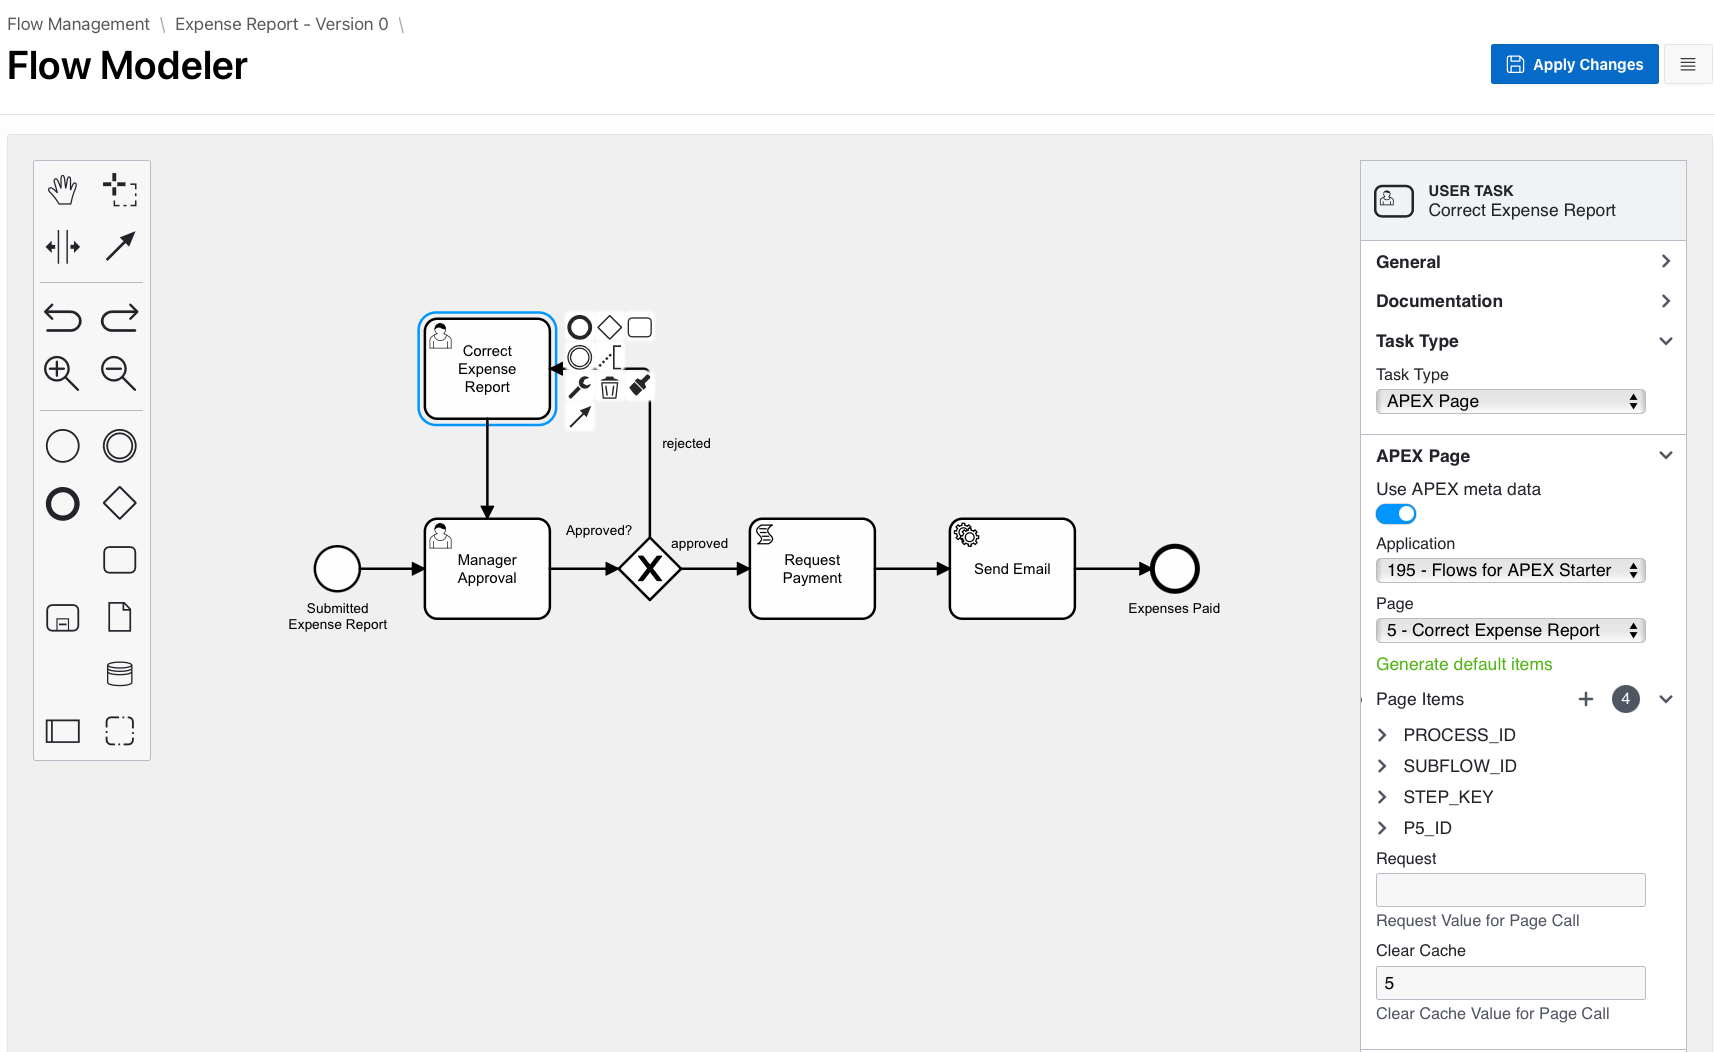Select the data store shape in palette

[119, 673]
